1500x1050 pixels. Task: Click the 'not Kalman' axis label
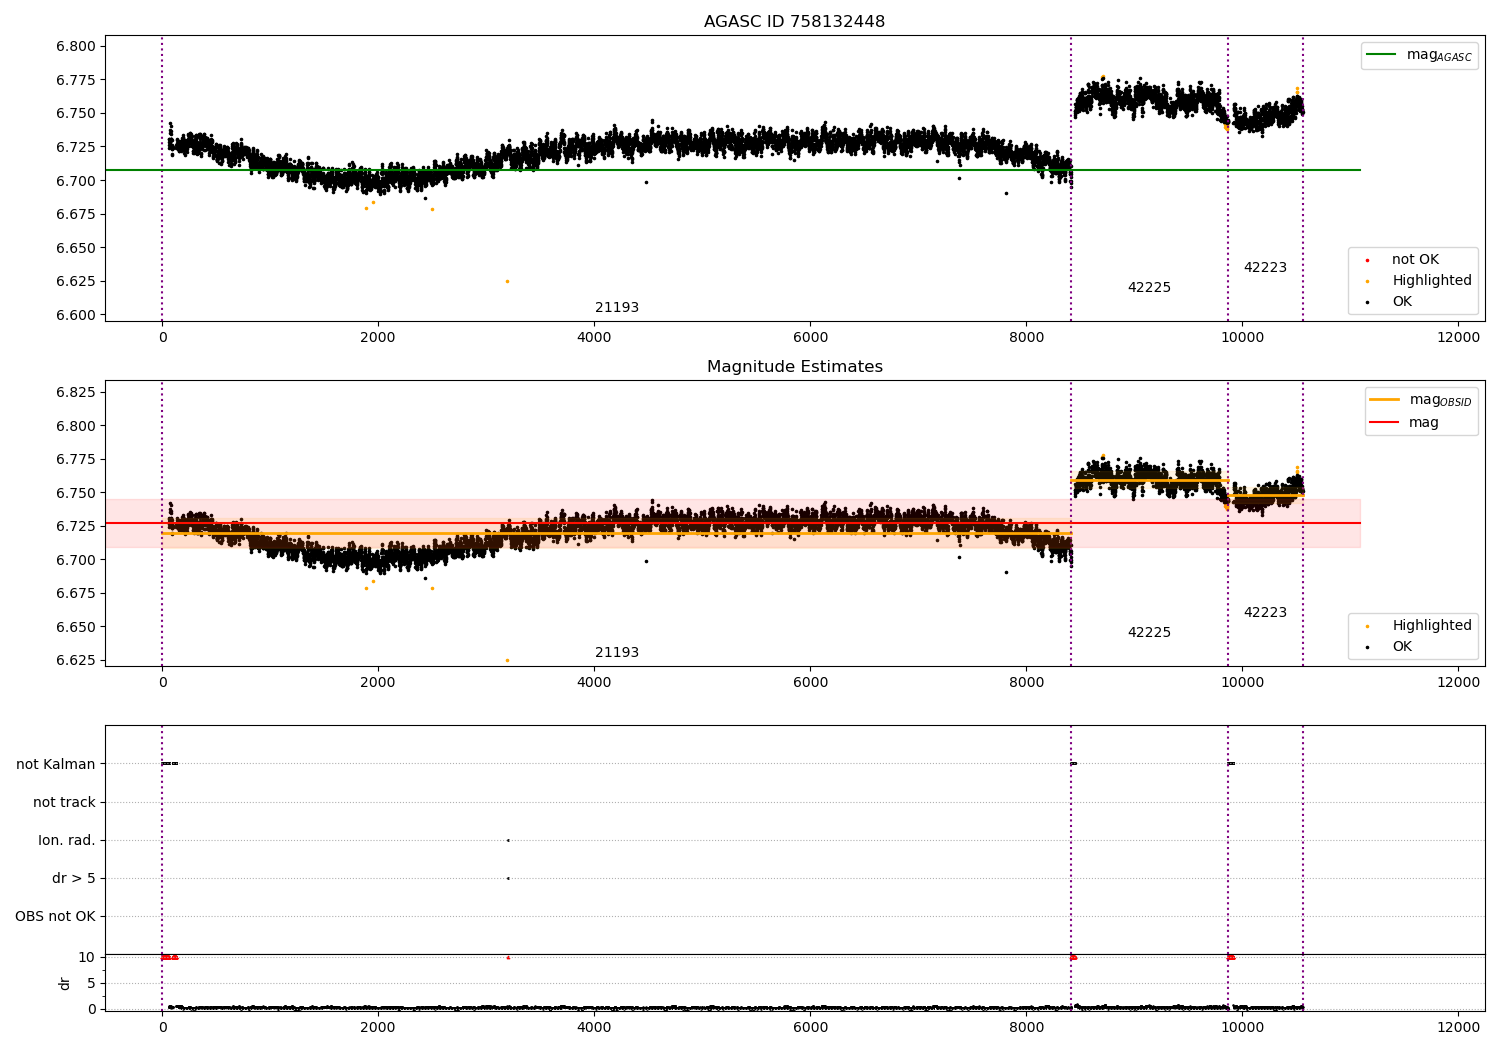(56, 764)
